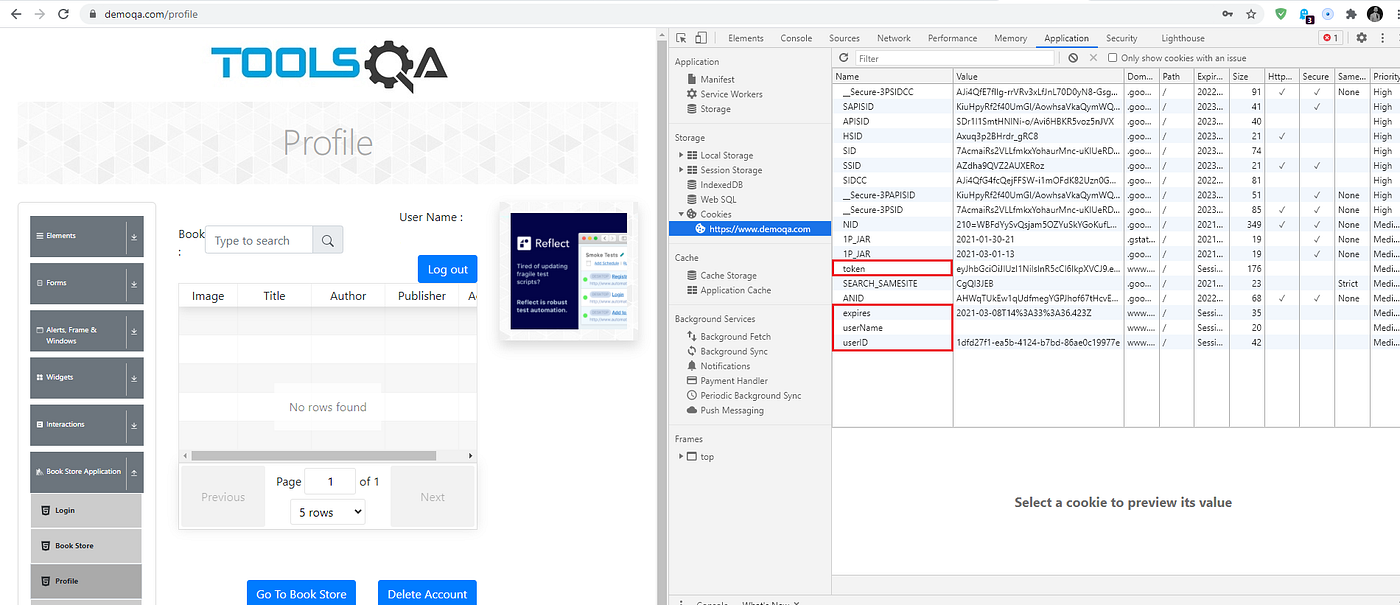The height and width of the screenshot is (605, 1400).
Task: Clear all cookies icon
Action: (x=1073, y=58)
